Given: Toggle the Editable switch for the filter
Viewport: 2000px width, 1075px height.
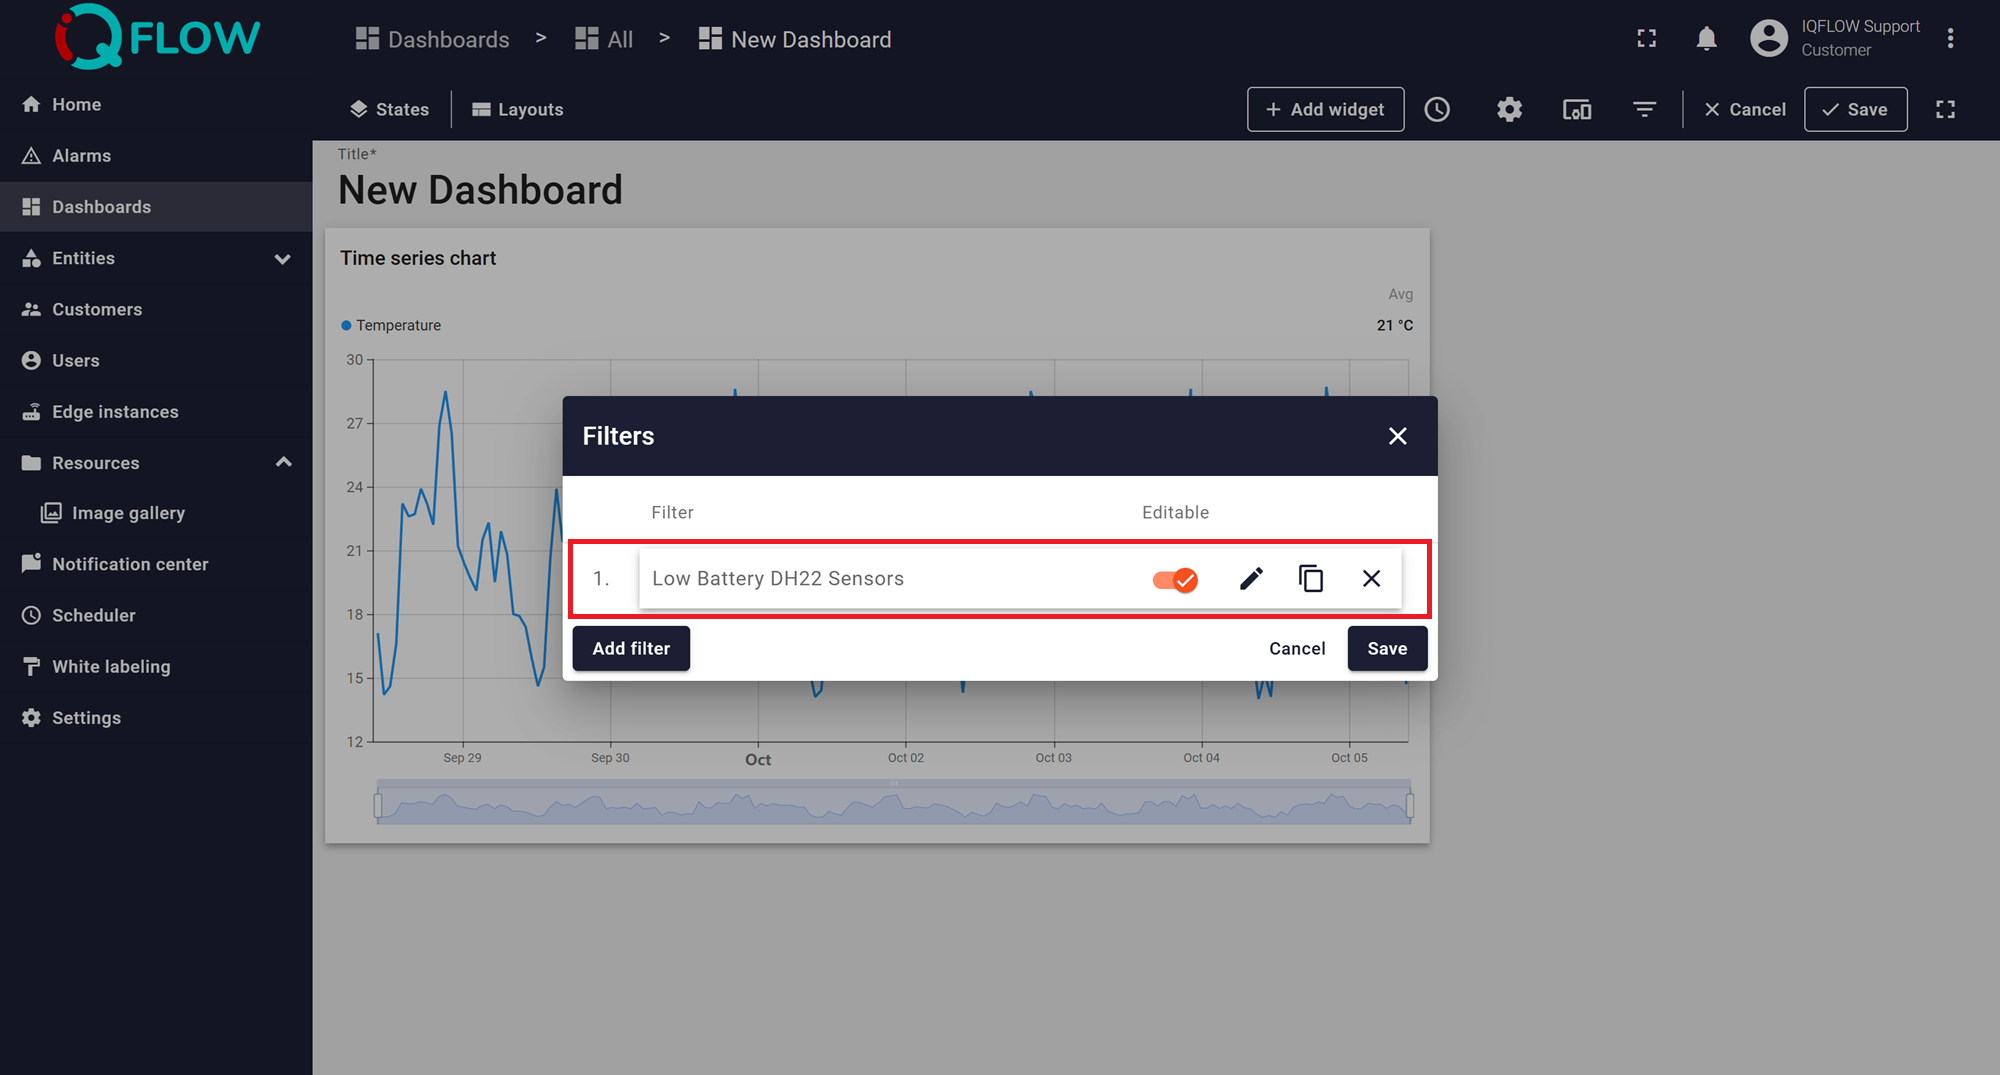Looking at the screenshot, I should (1175, 580).
